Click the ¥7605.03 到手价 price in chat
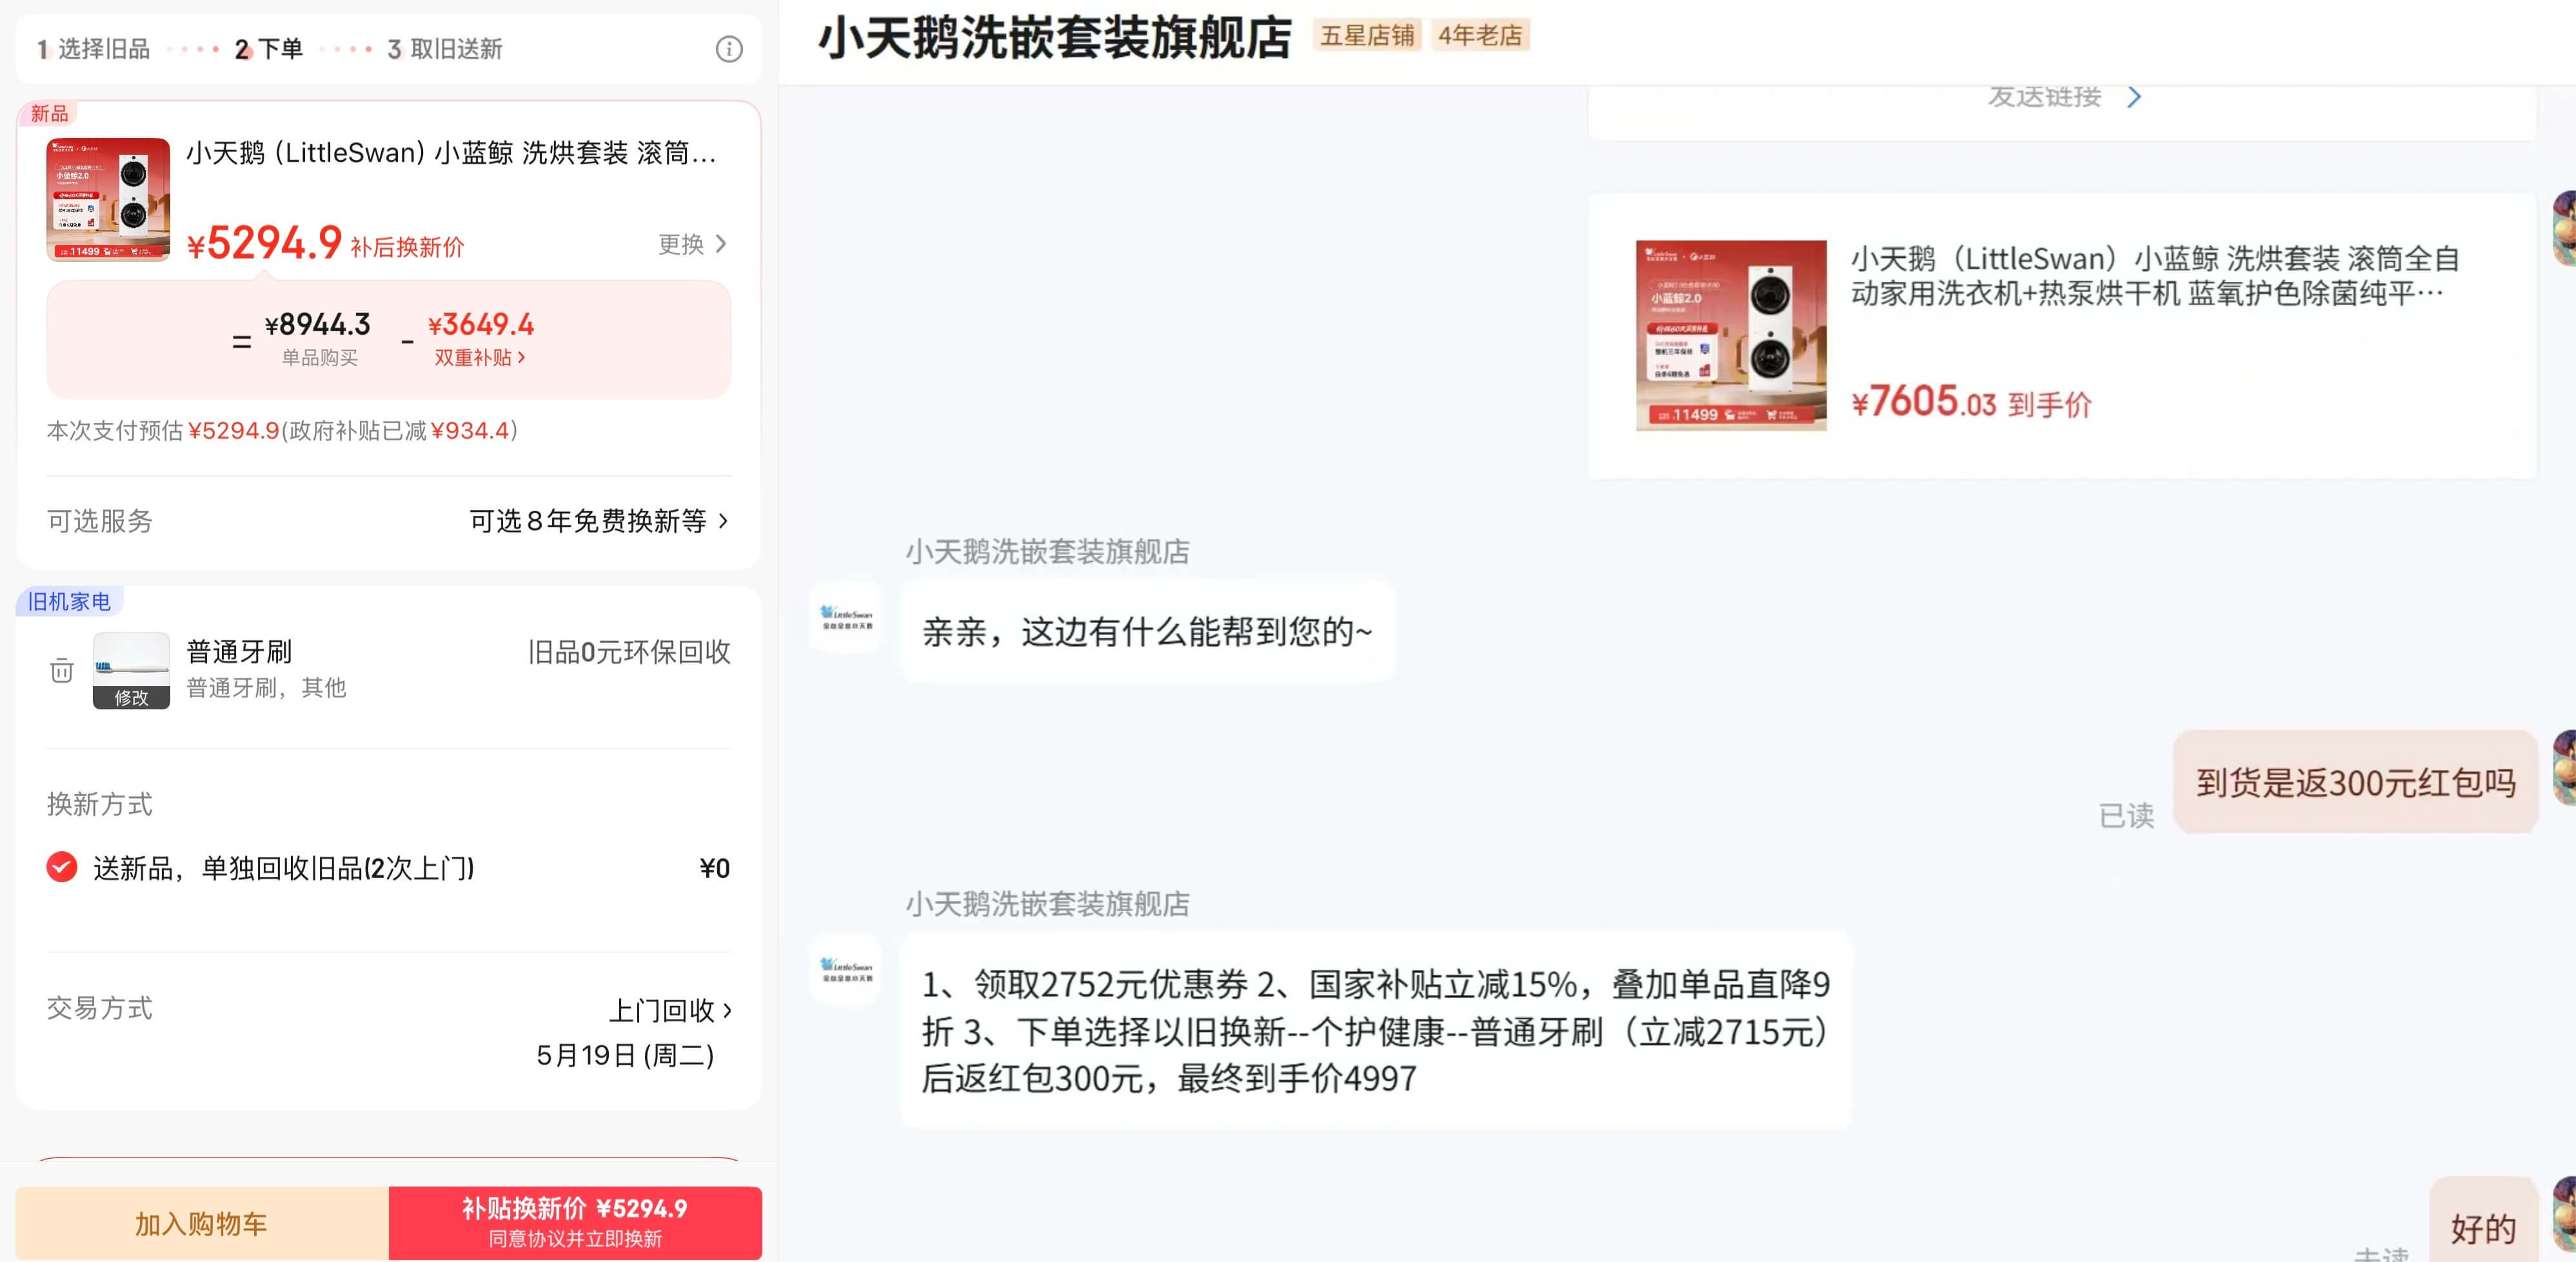The width and height of the screenshot is (2576, 1262). point(1971,402)
